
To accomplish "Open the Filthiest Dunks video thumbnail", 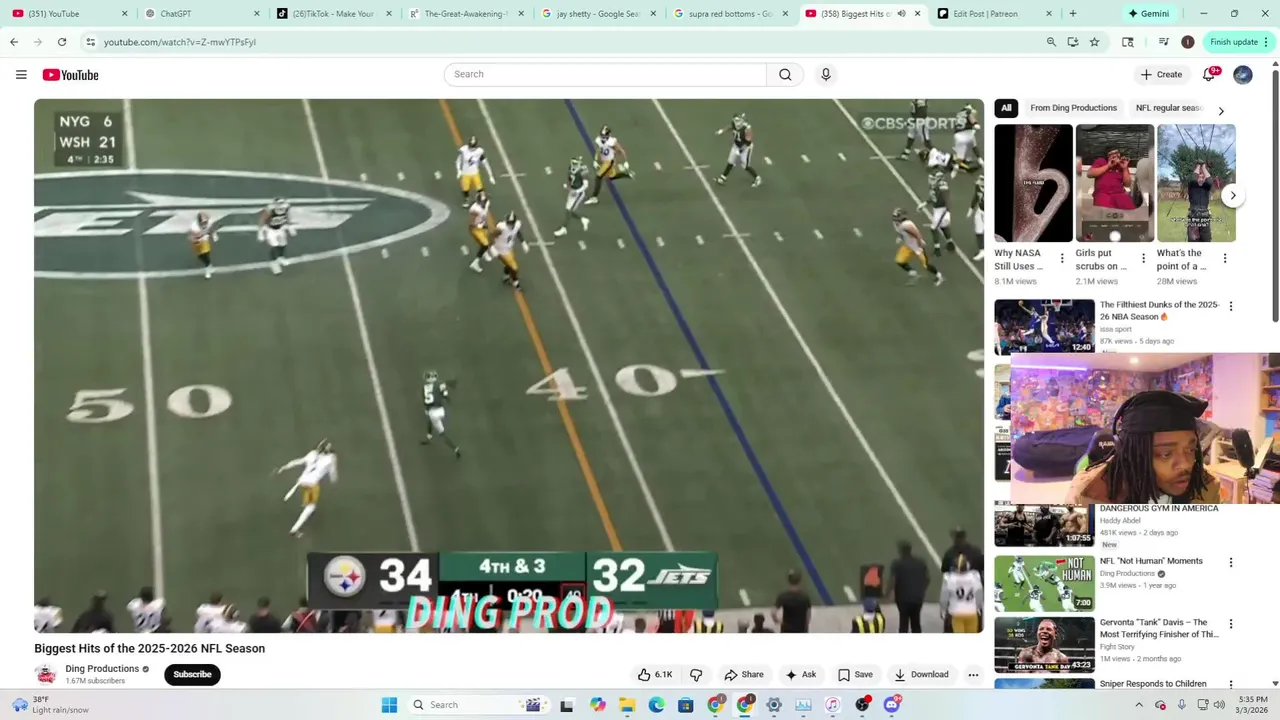I will click(1044, 327).
